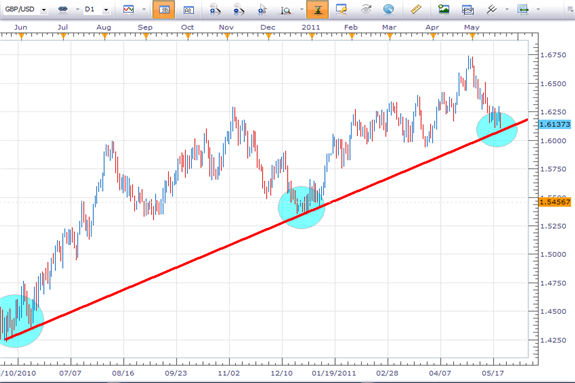Click the Apr orange timeline marker
Viewport: 575px width, 383px height.
click(433, 36)
